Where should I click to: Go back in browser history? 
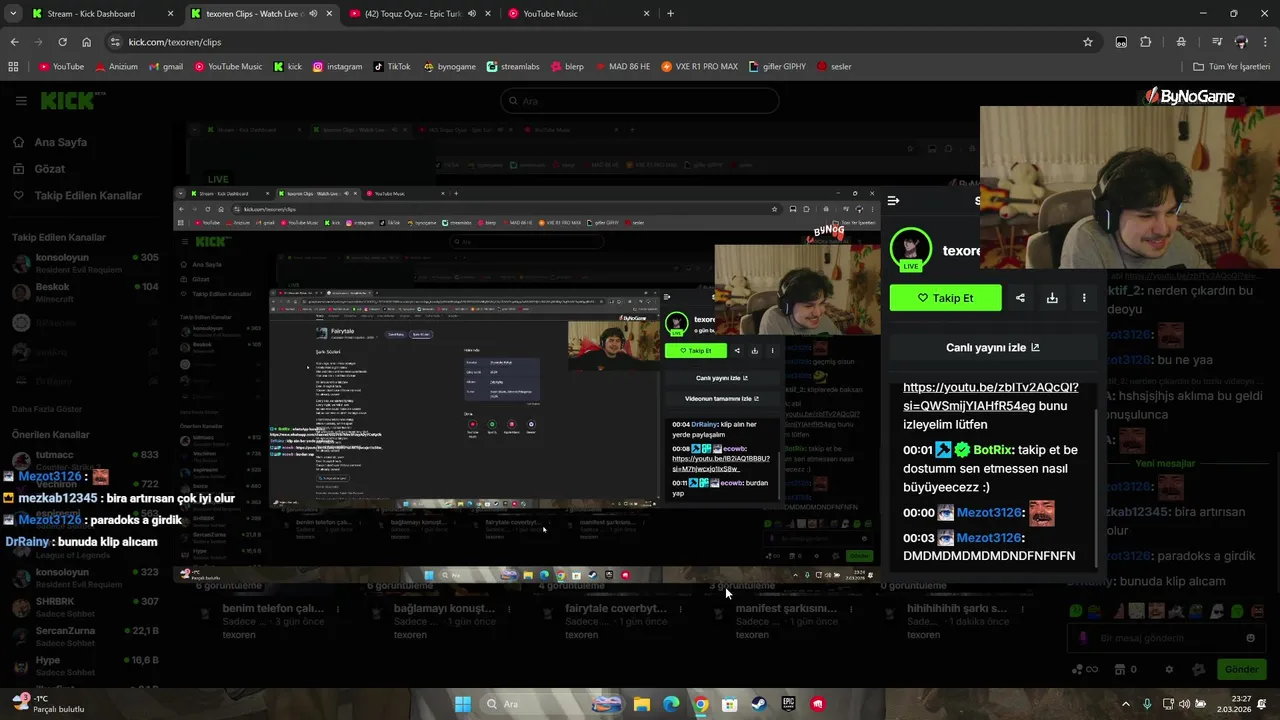click(14, 42)
